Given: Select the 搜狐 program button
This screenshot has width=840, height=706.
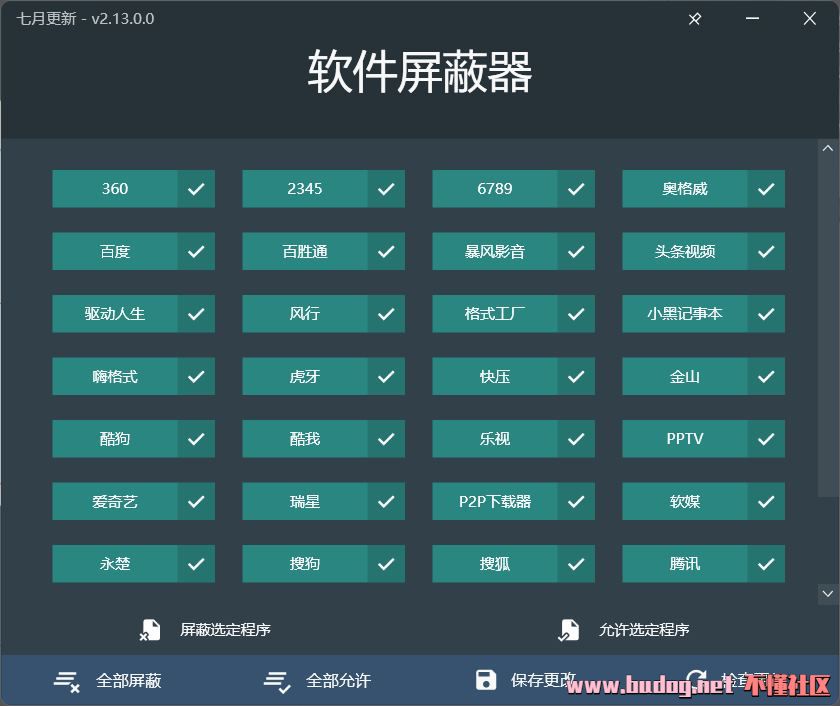Looking at the screenshot, I should click(495, 564).
